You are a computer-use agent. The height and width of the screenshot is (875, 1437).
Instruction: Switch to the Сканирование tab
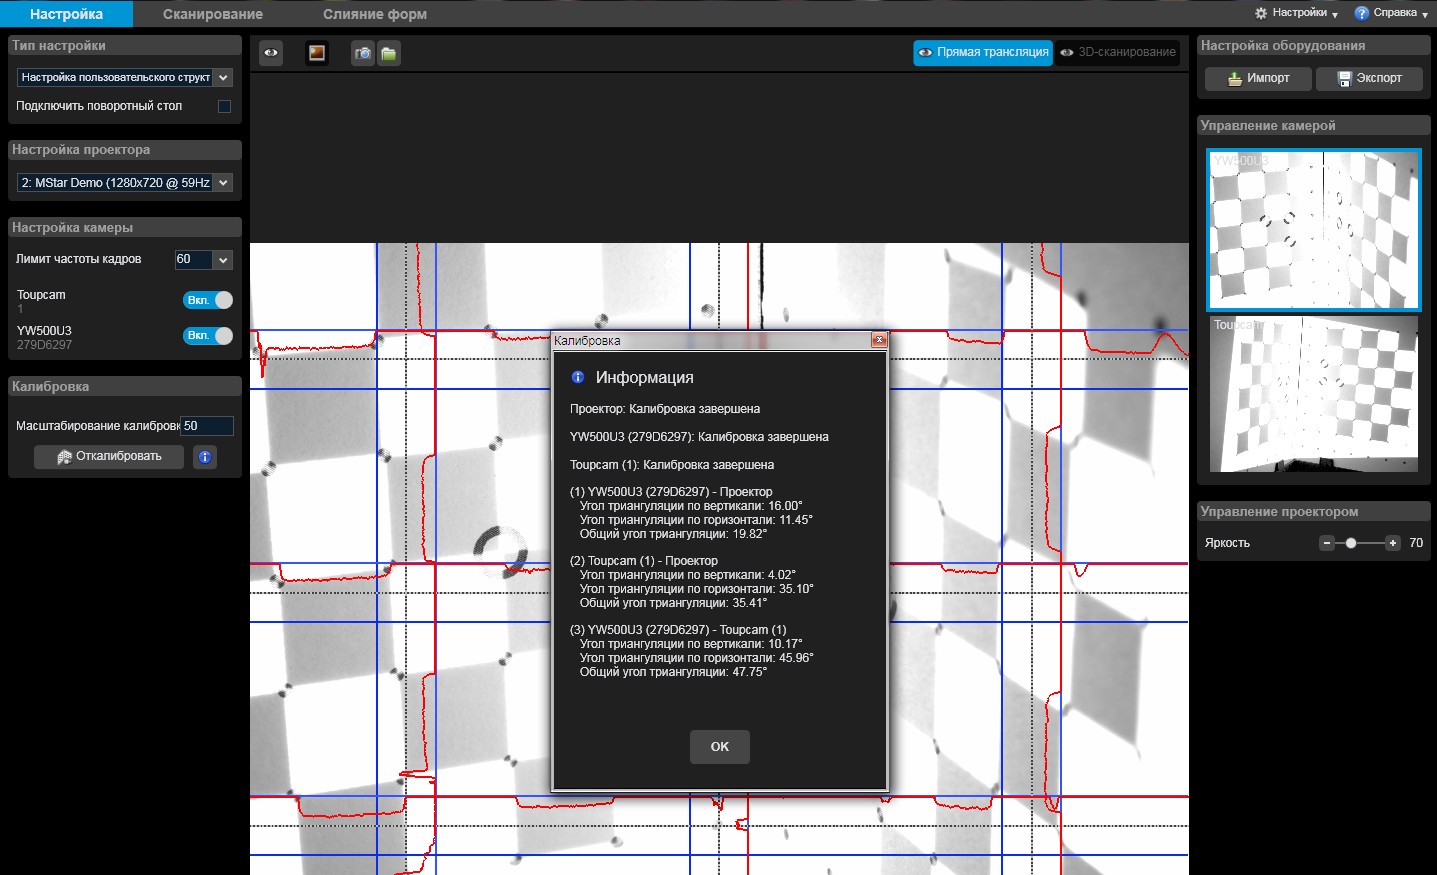pos(212,14)
